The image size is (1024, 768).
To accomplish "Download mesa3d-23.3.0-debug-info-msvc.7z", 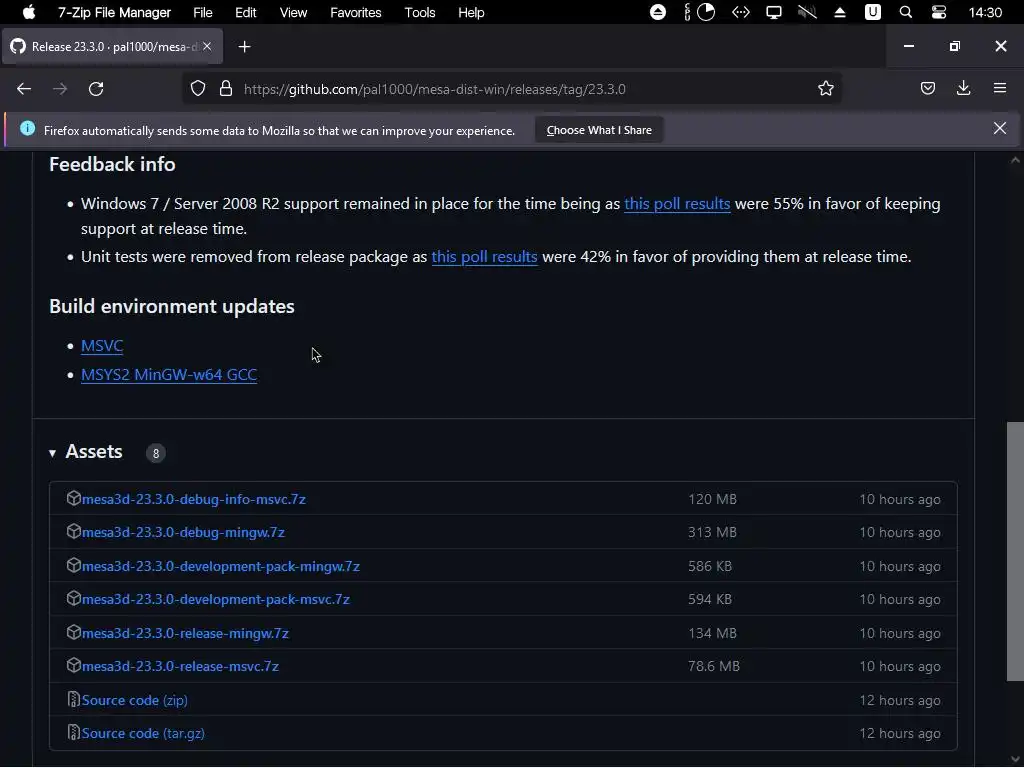I will pos(194,499).
